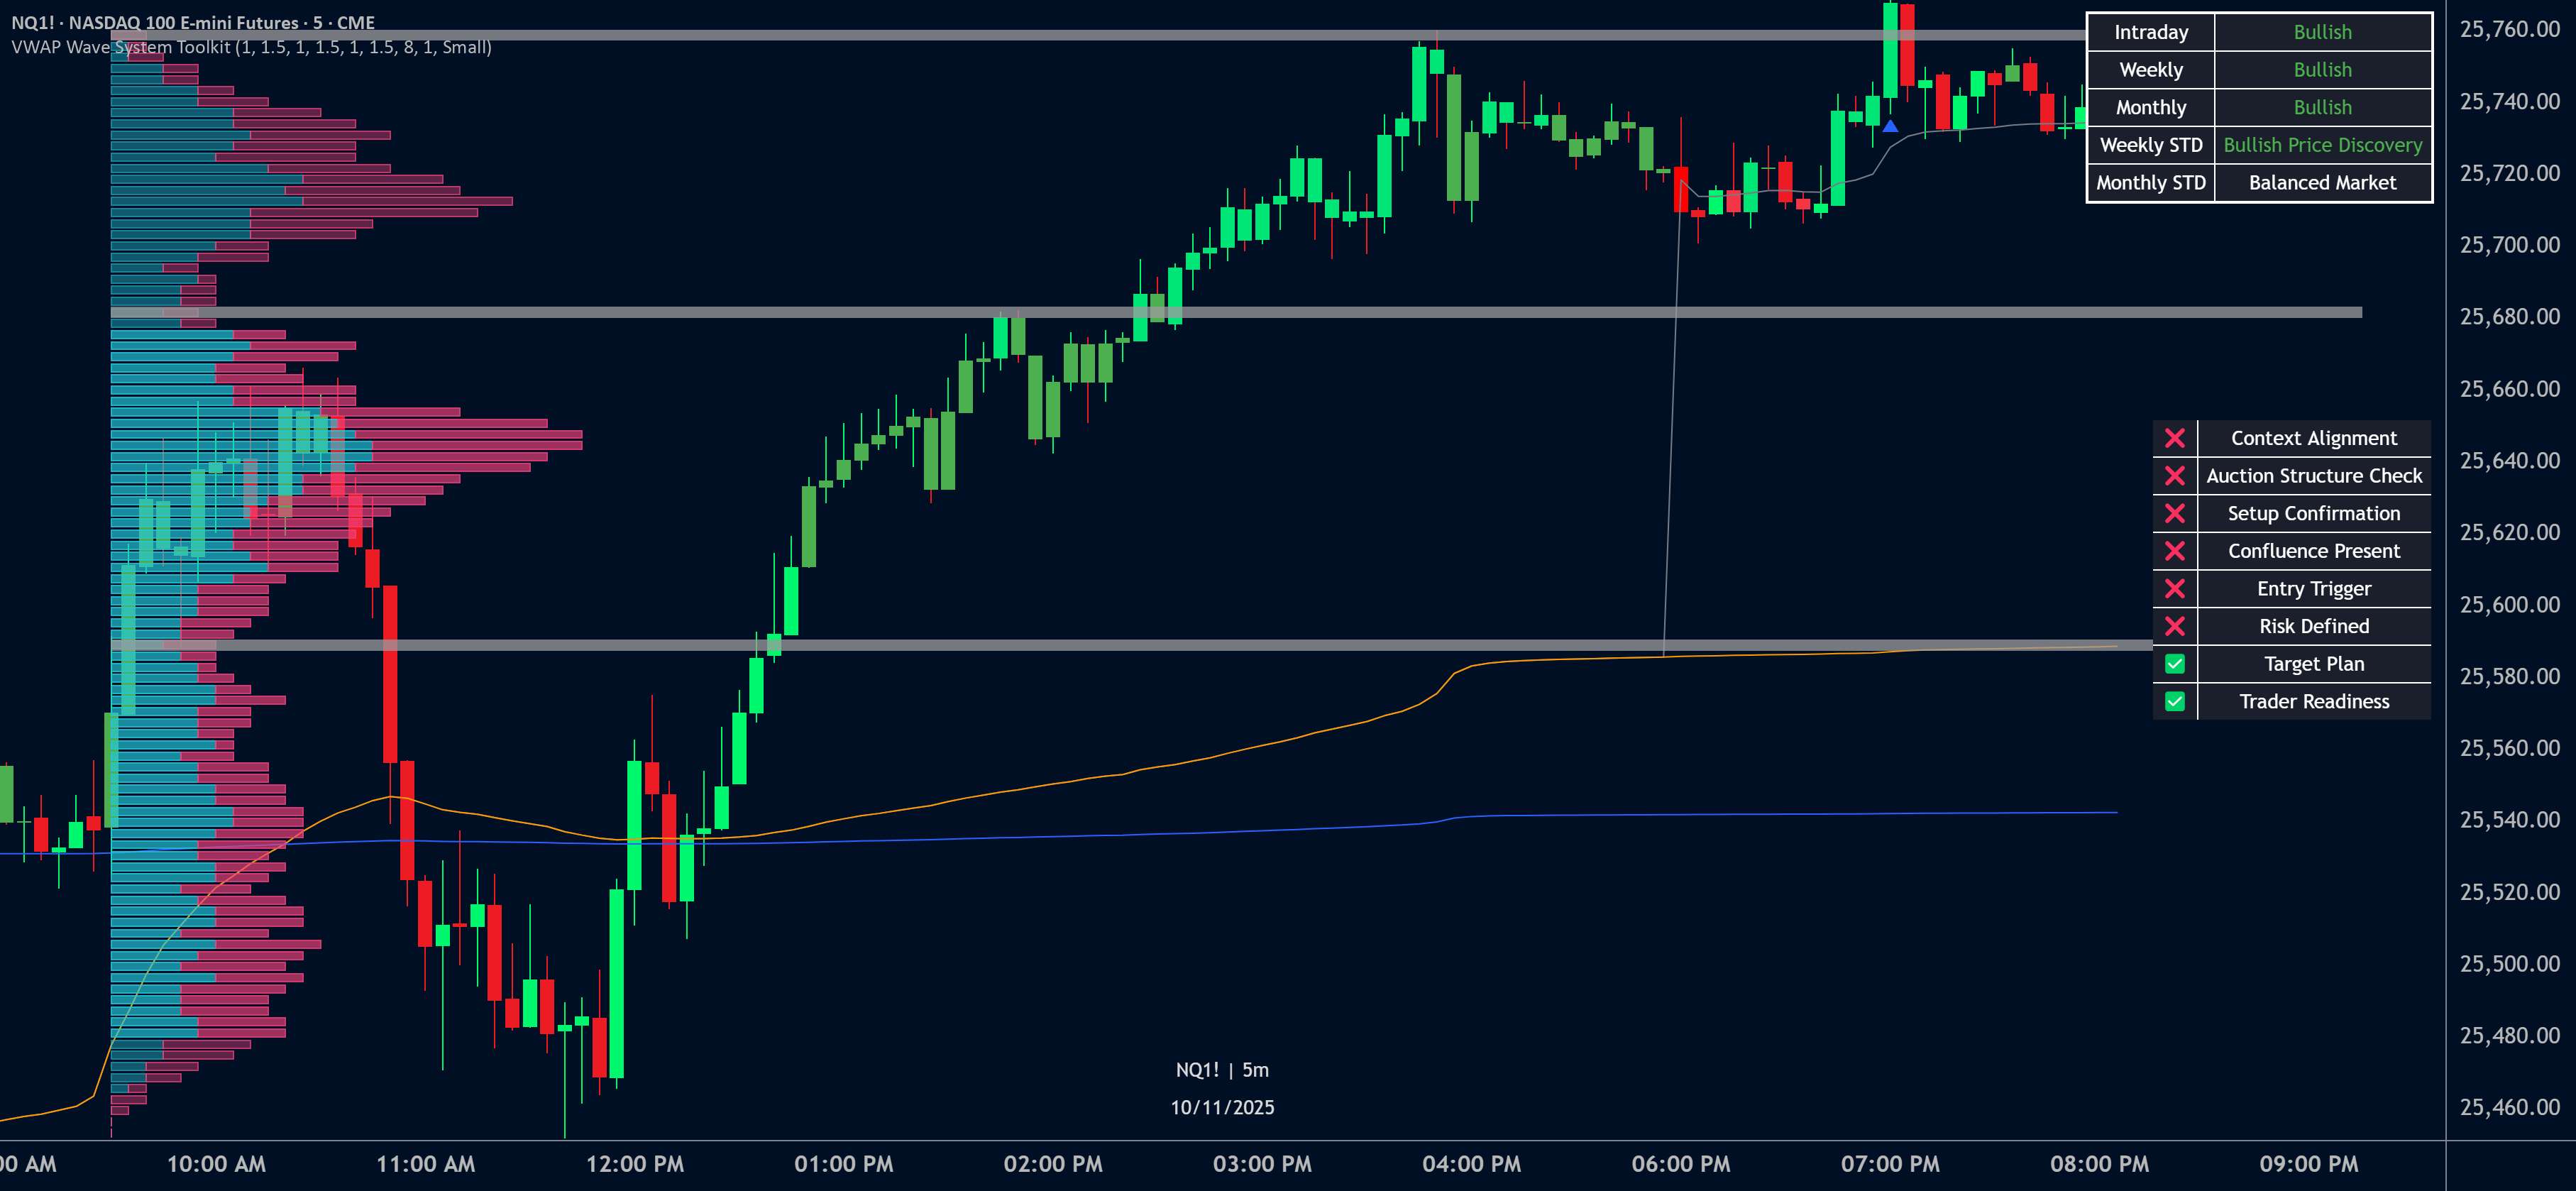Click the Entry Trigger label
The image size is (2576, 1191).
tap(2313, 588)
